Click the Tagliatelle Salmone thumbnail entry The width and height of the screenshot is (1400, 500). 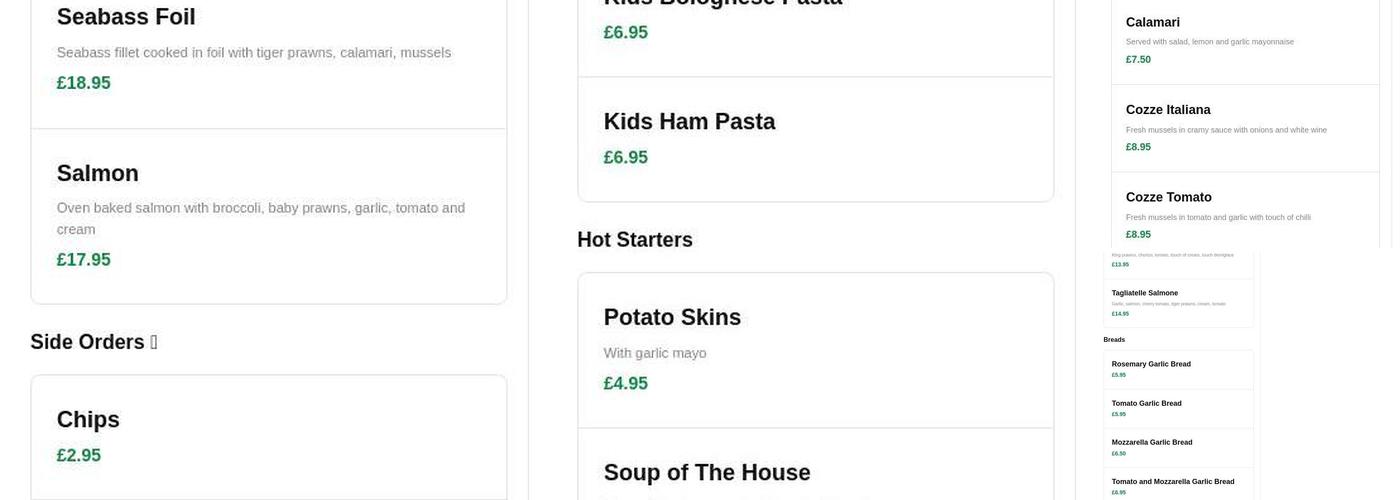click(x=1144, y=293)
